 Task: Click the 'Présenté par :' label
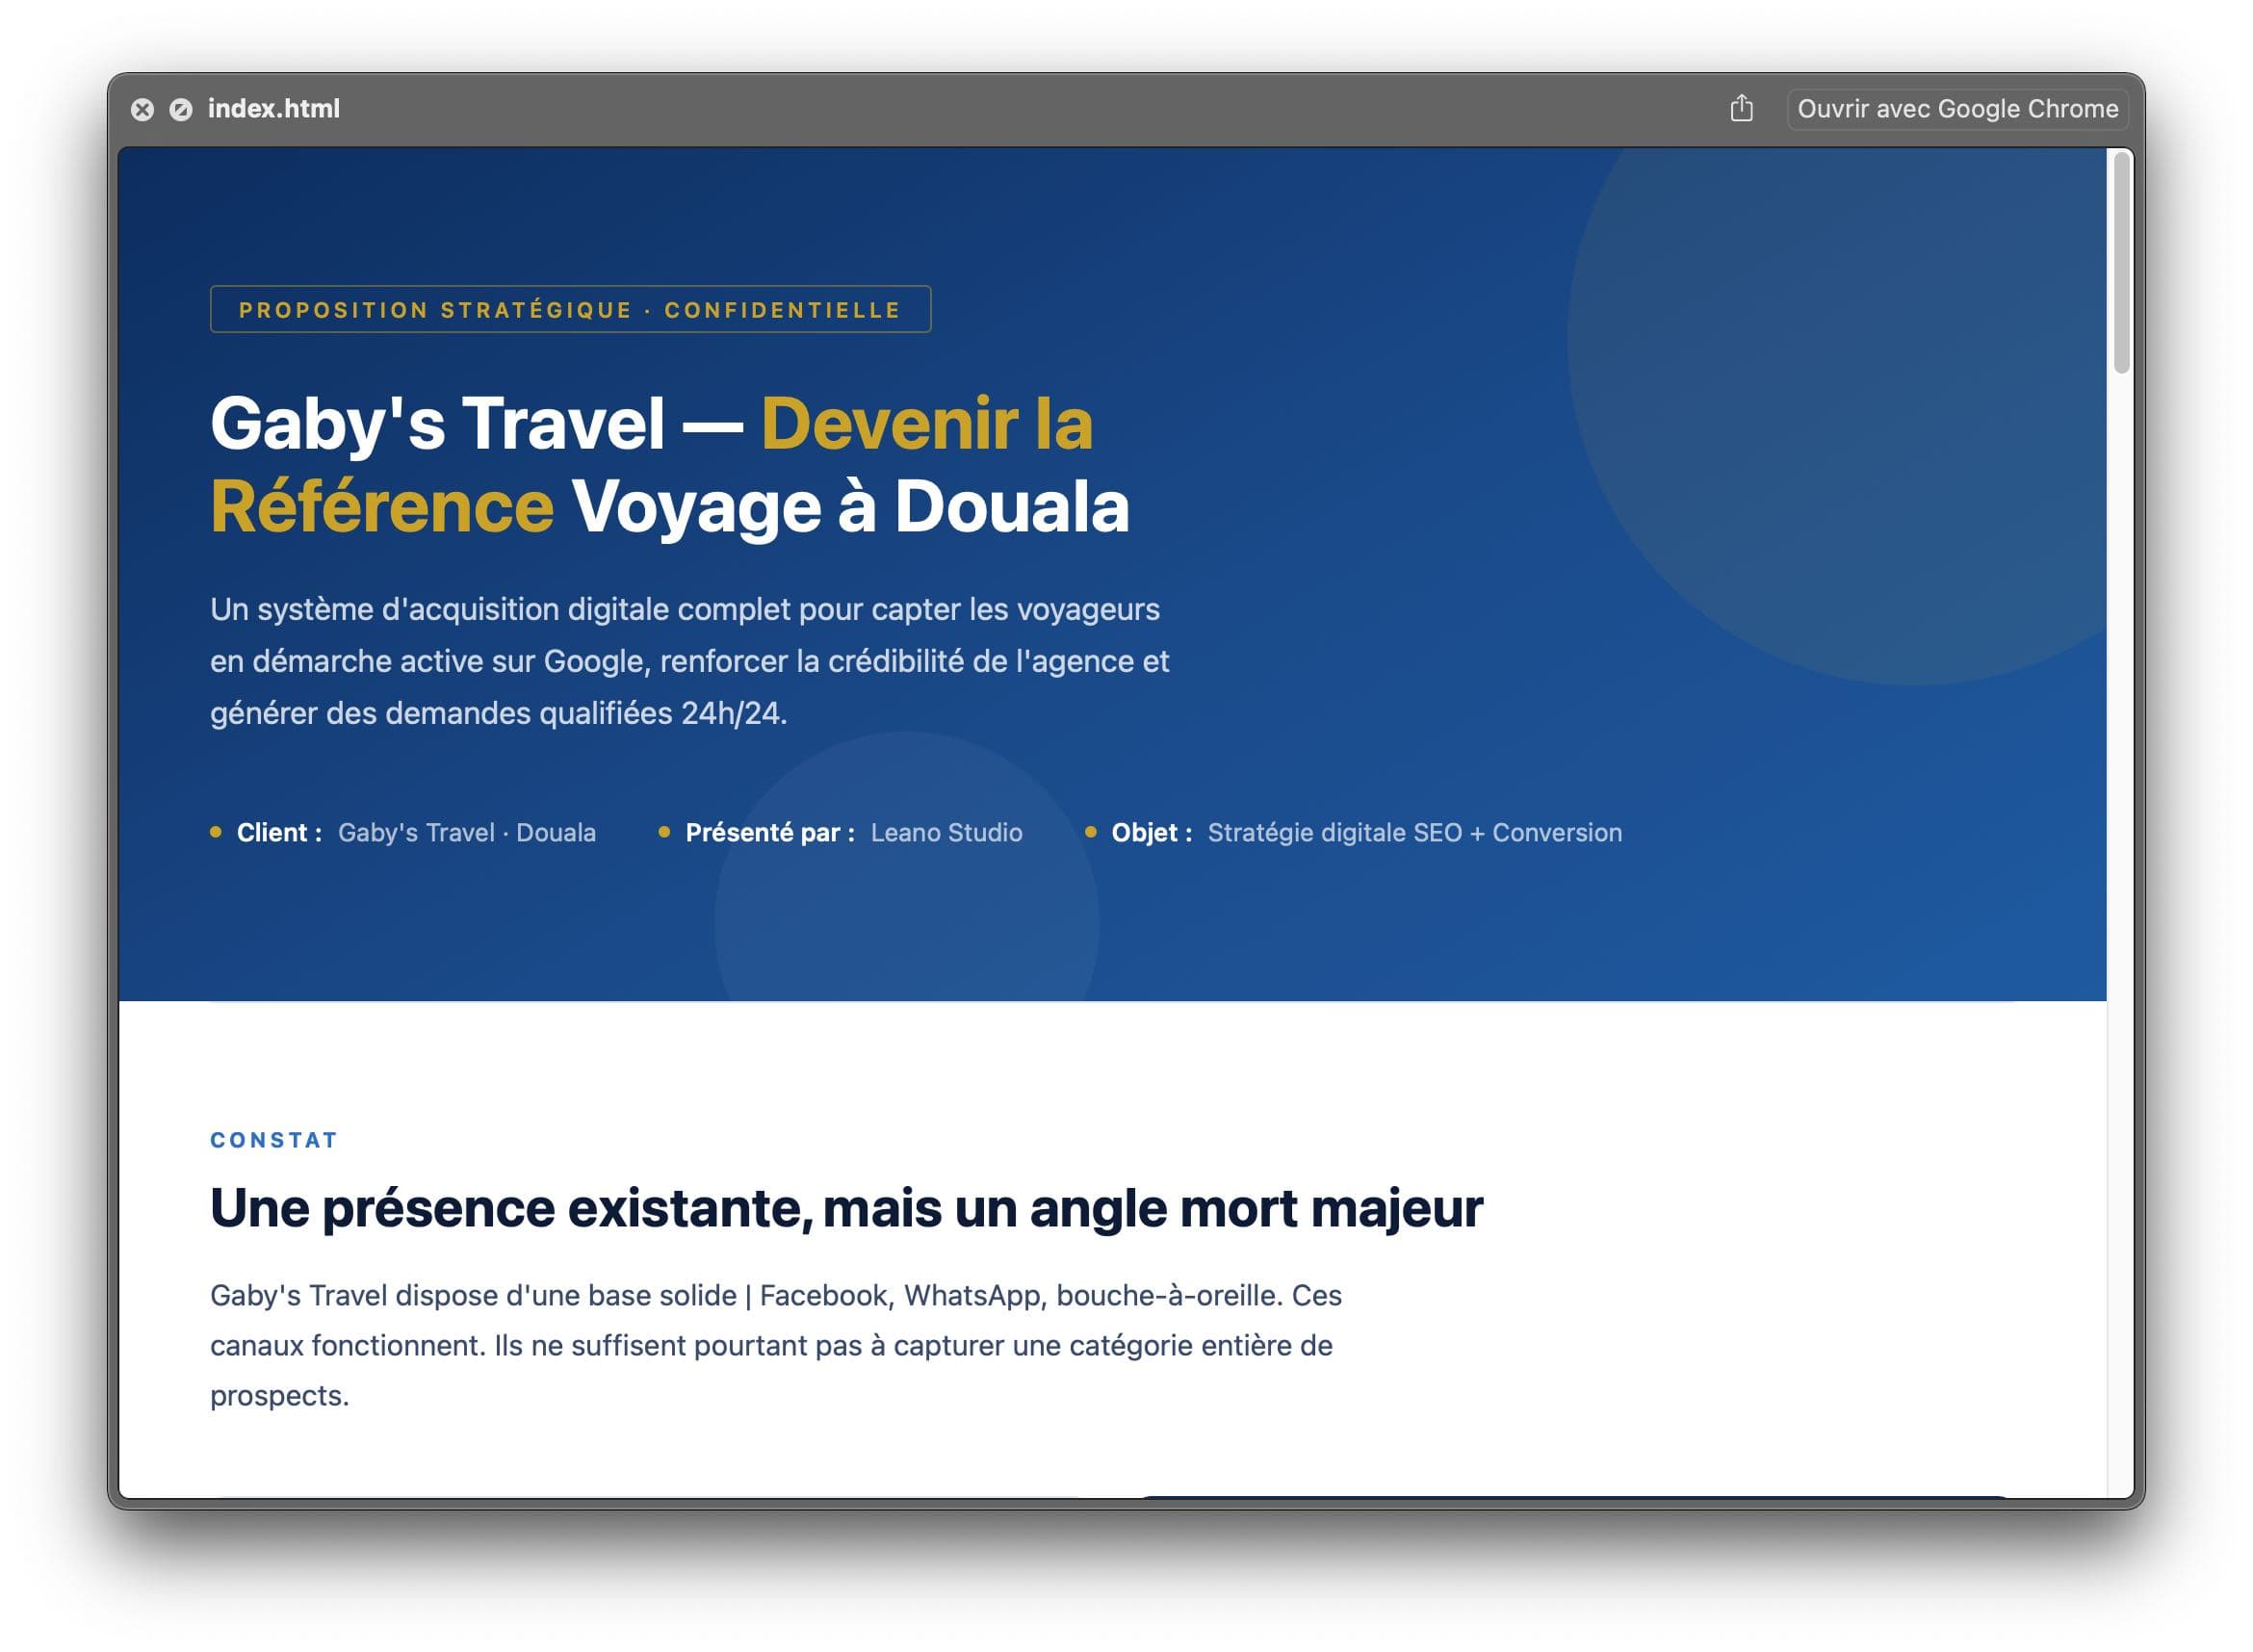coord(770,832)
